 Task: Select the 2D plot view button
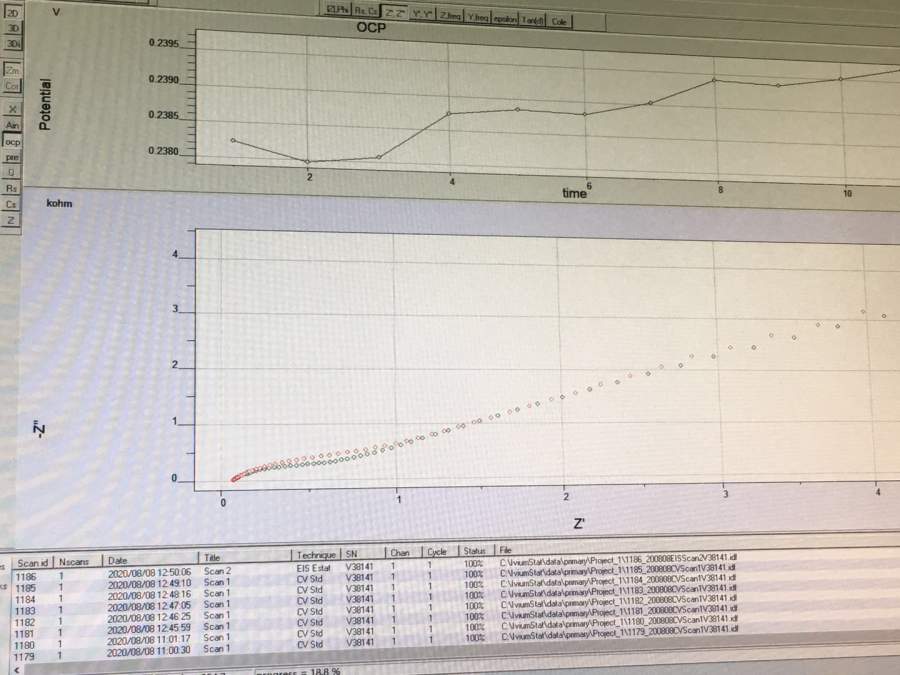[13, 13]
